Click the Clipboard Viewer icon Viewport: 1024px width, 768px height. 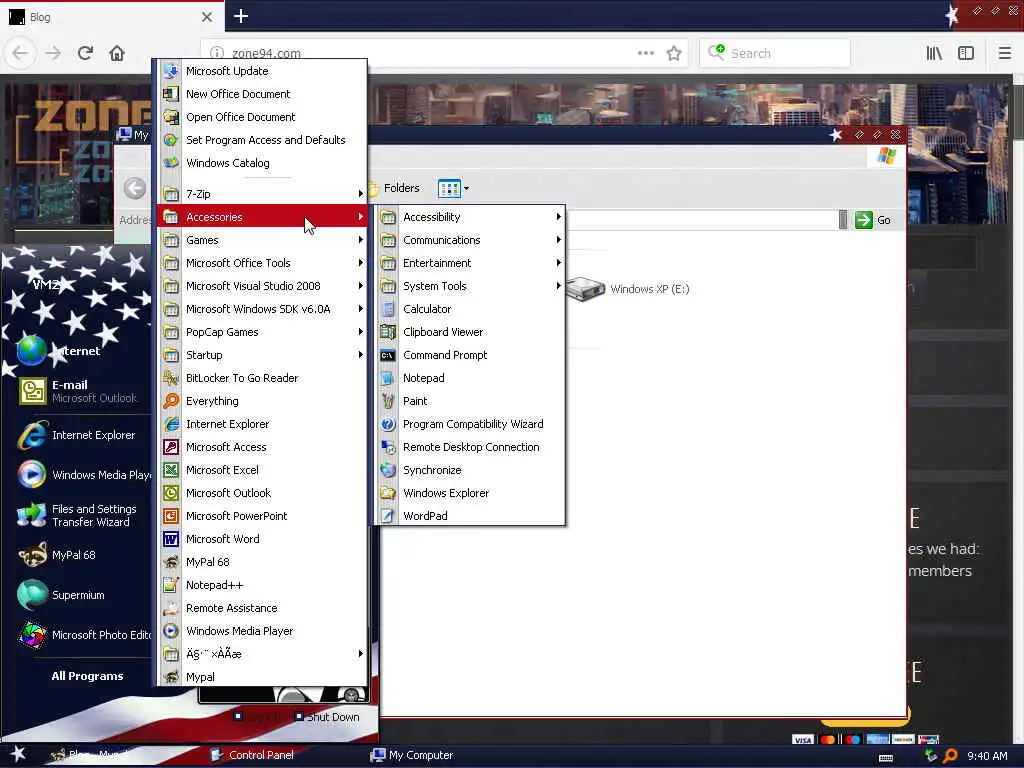coord(388,332)
